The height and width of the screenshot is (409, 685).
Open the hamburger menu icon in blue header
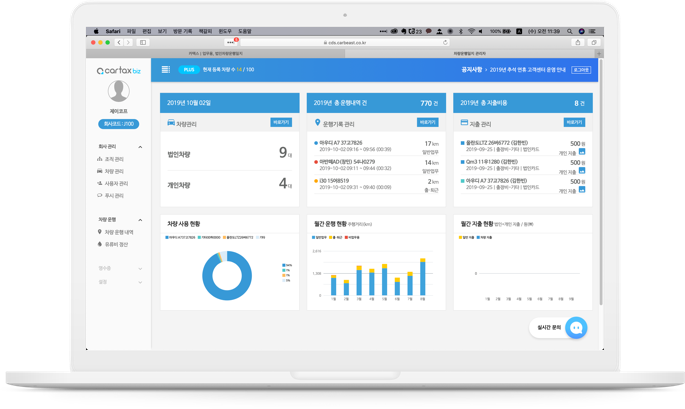point(166,69)
